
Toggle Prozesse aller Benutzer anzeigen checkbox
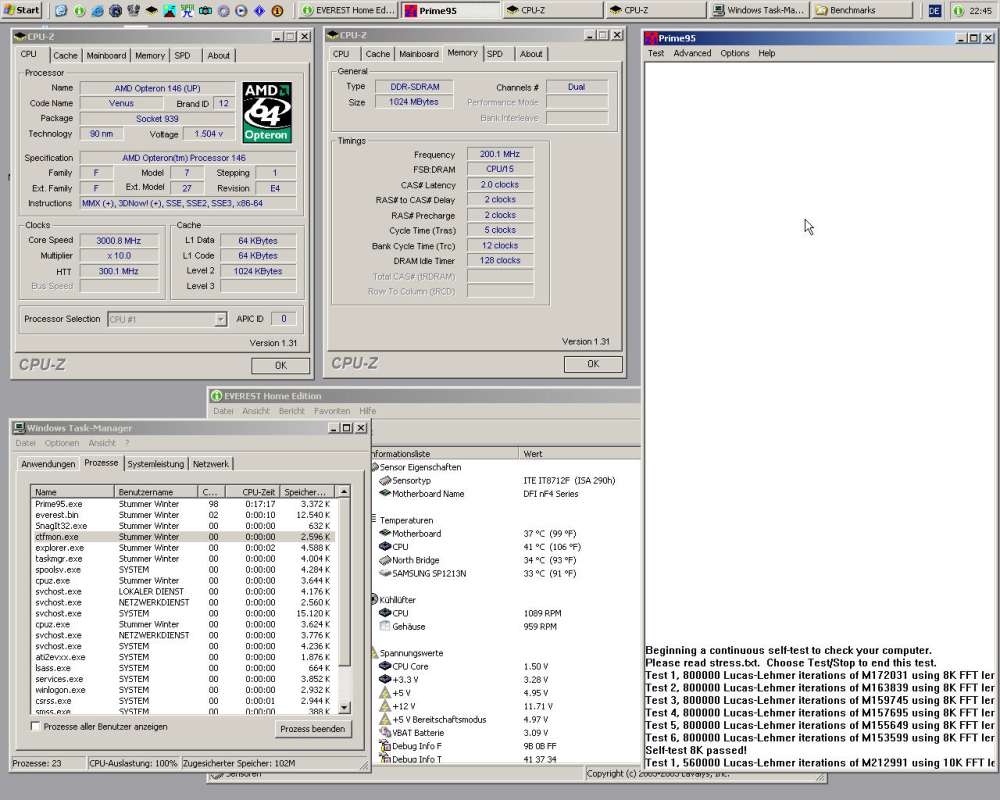(x=36, y=726)
